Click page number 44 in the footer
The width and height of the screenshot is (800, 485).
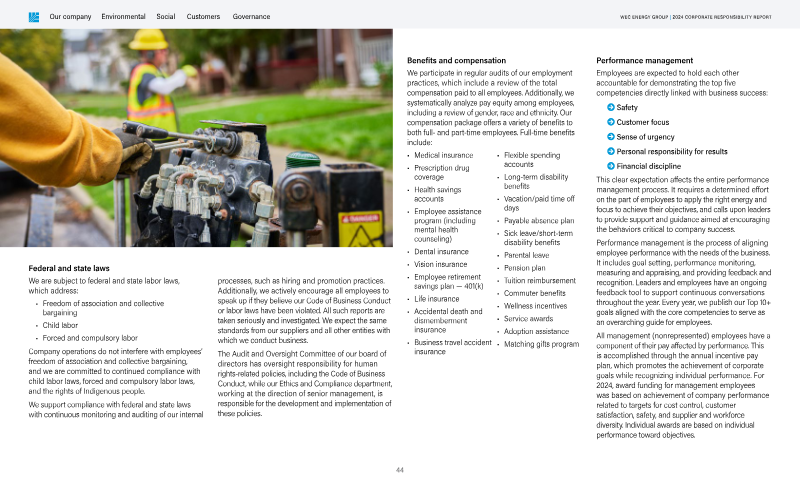click(x=399, y=470)
